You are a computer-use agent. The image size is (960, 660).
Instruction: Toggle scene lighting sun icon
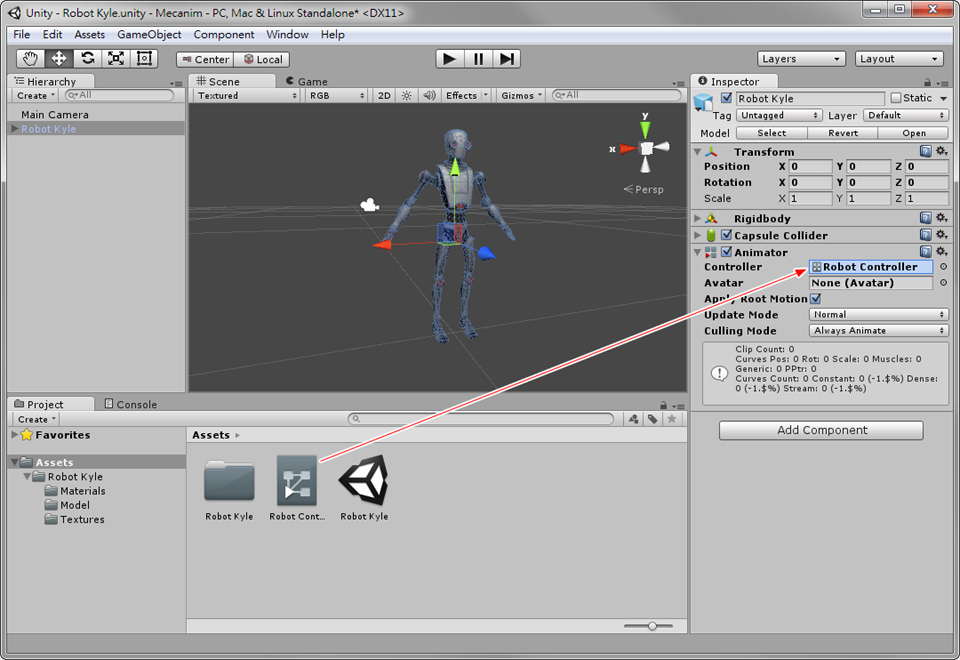(407, 96)
